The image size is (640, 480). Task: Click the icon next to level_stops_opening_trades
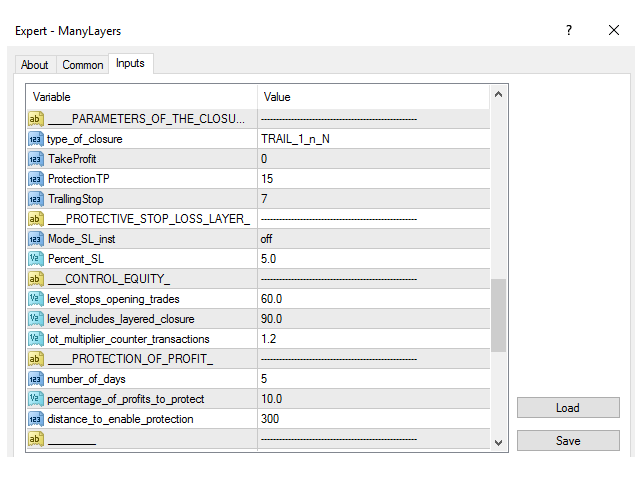tap(36, 299)
